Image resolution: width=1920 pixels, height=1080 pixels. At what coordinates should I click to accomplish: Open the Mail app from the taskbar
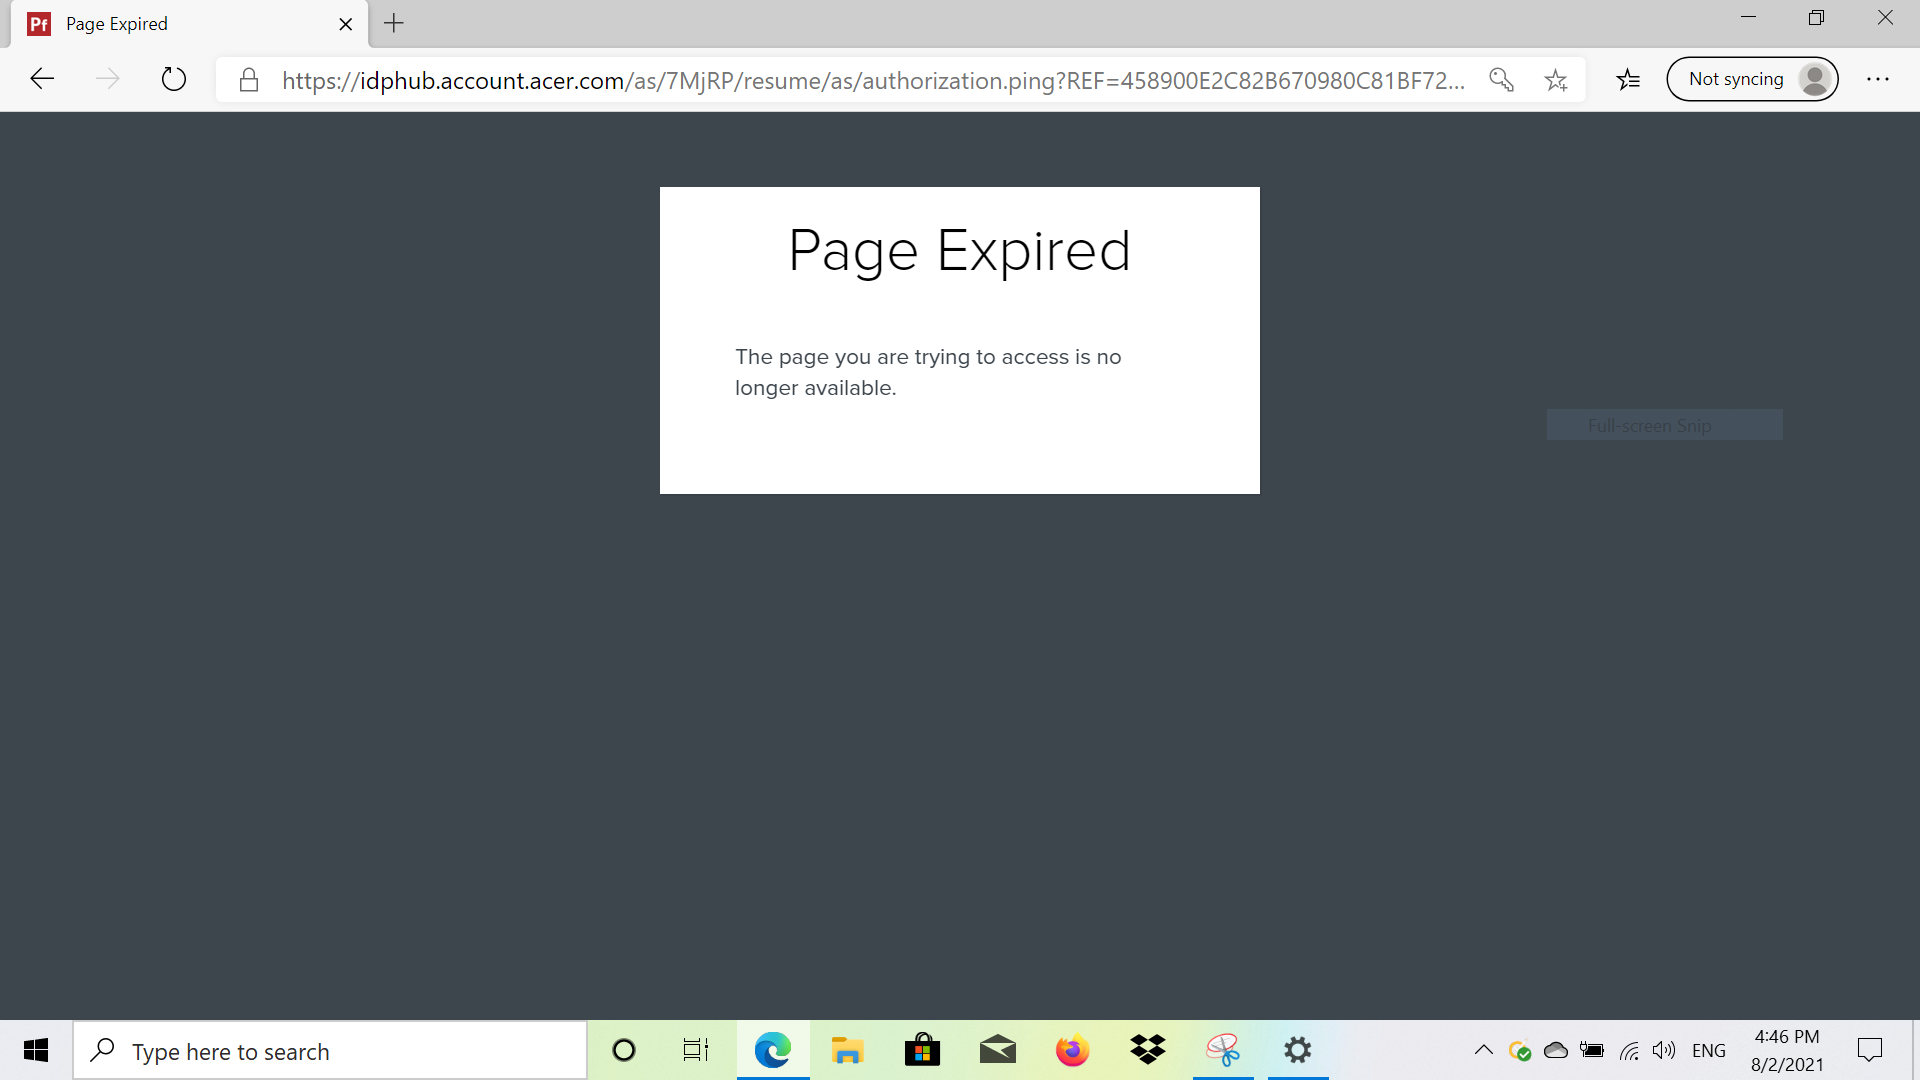[997, 1050]
